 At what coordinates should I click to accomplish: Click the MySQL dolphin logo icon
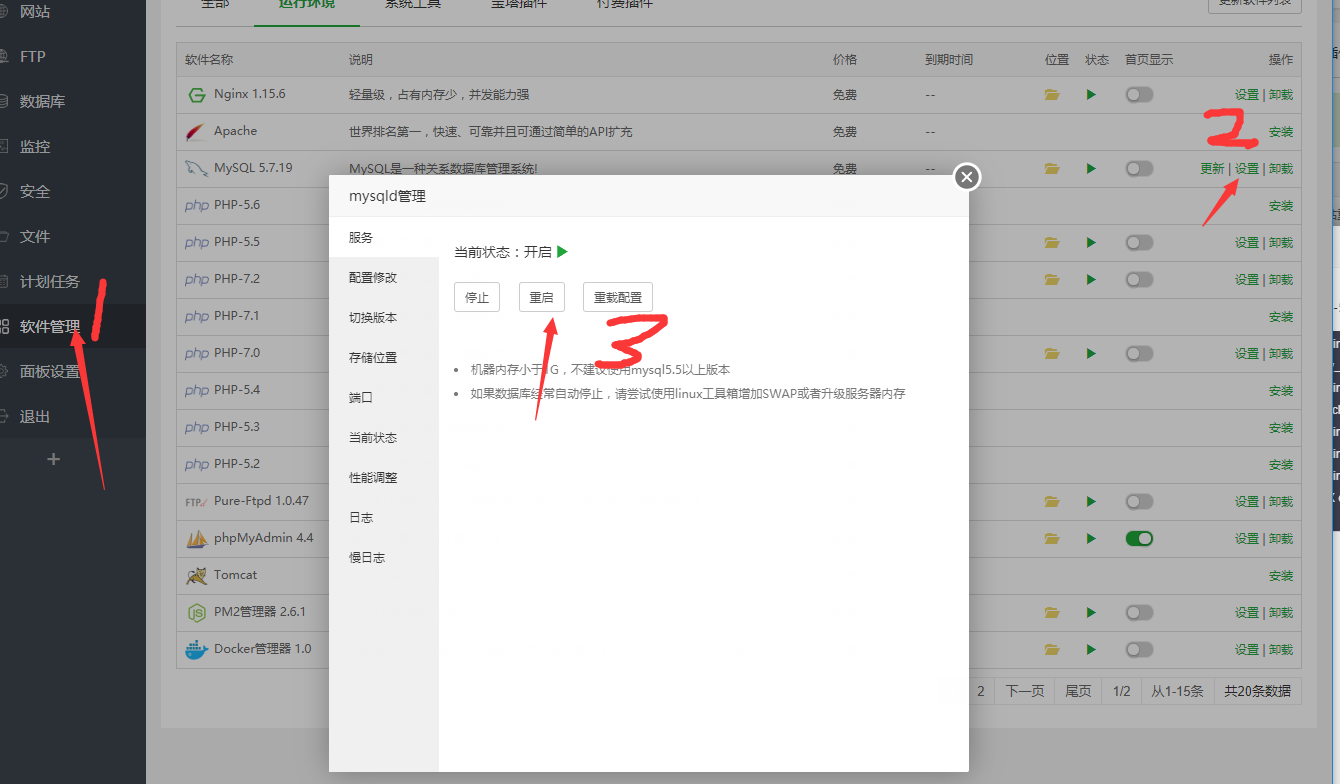pyautogui.click(x=196, y=169)
